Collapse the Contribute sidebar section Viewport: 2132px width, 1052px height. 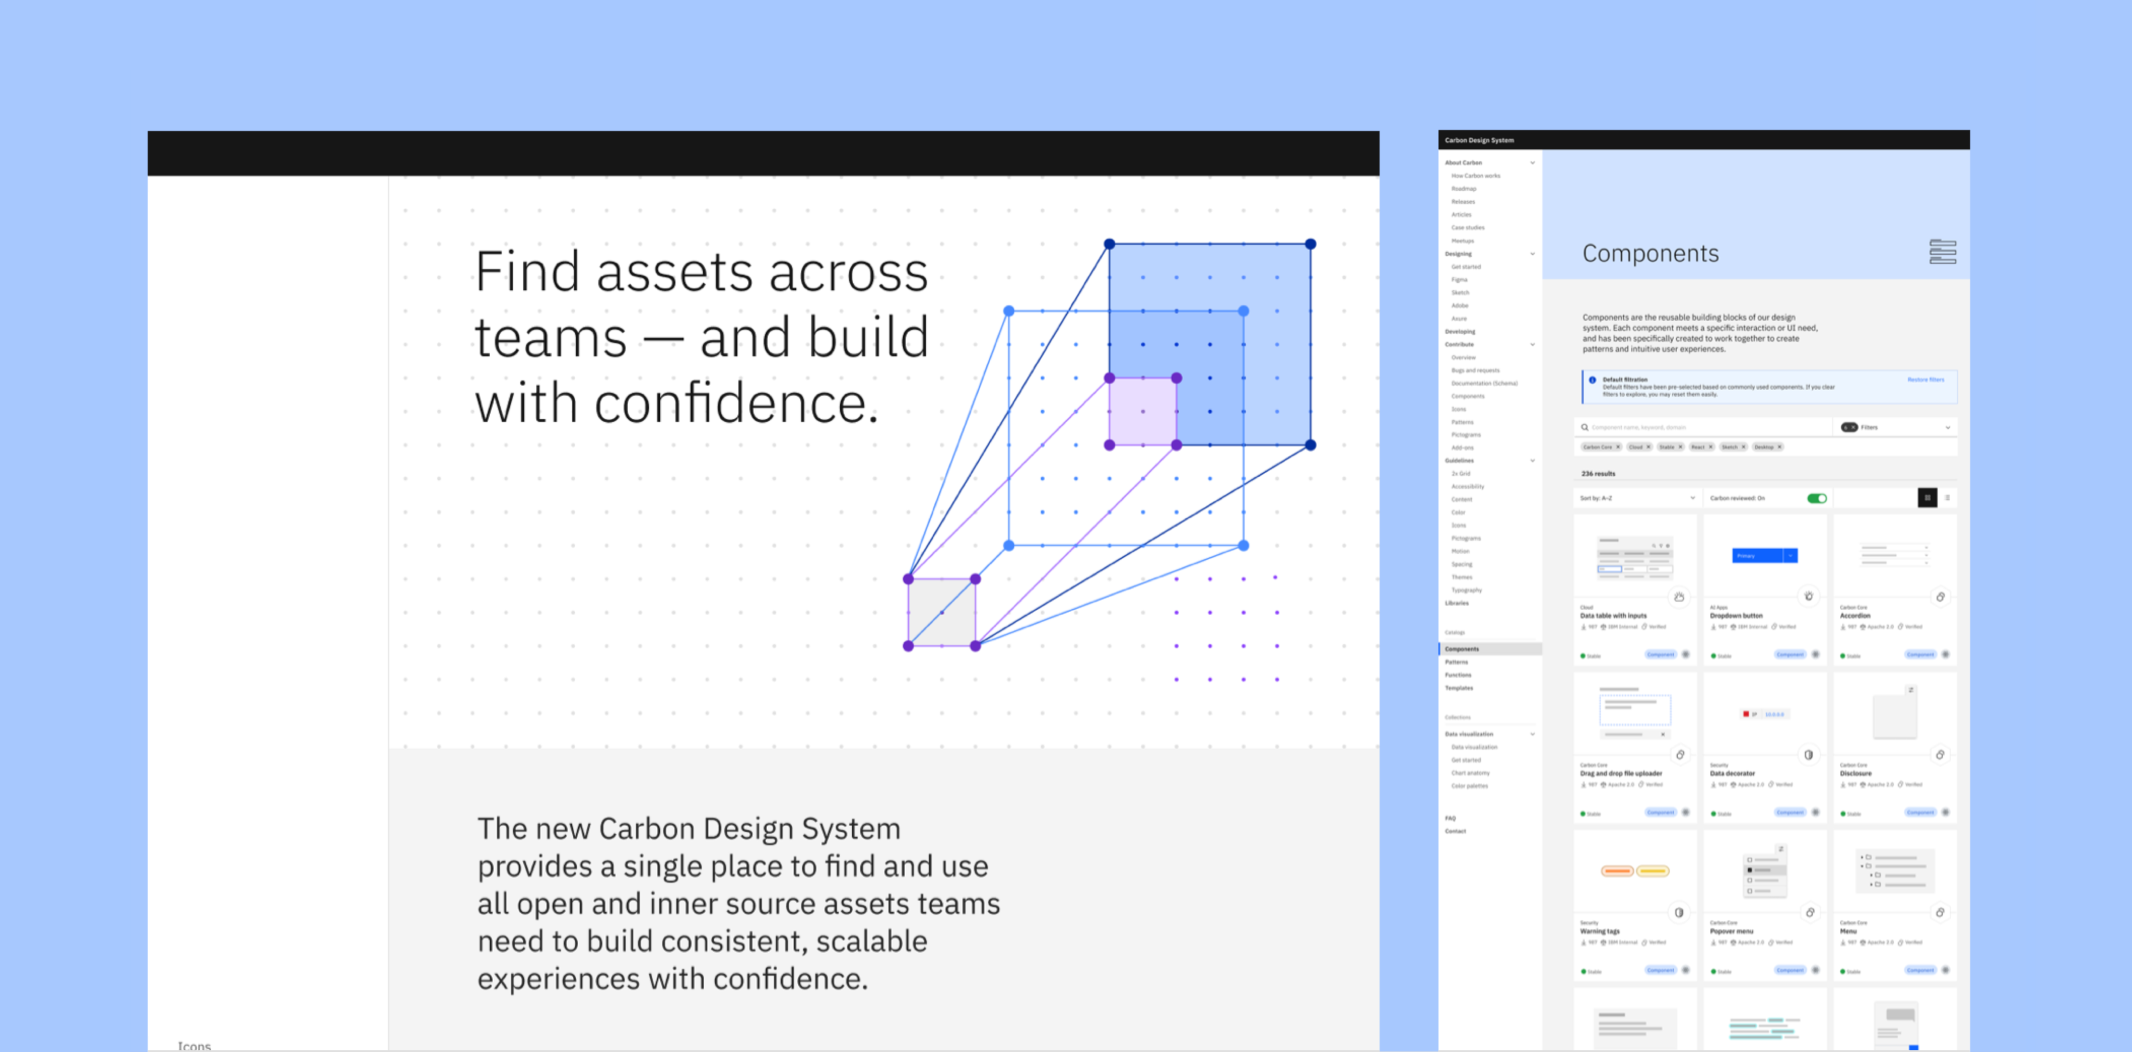(x=1532, y=345)
